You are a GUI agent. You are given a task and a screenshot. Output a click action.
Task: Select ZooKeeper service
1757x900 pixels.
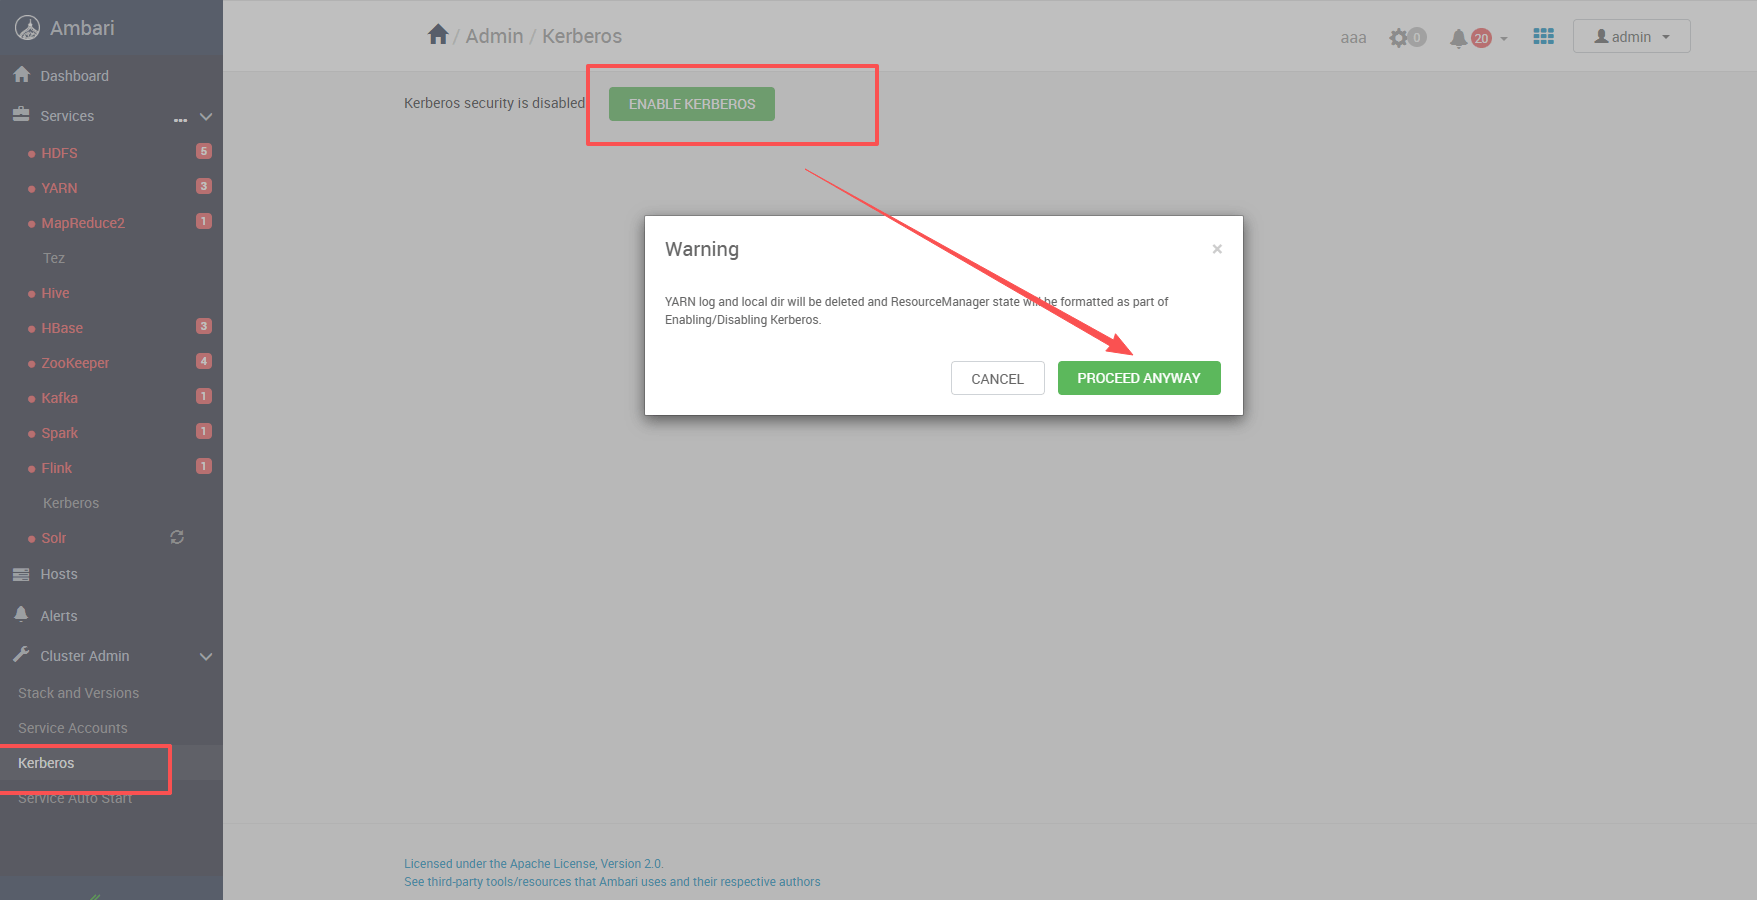coord(75,363)
